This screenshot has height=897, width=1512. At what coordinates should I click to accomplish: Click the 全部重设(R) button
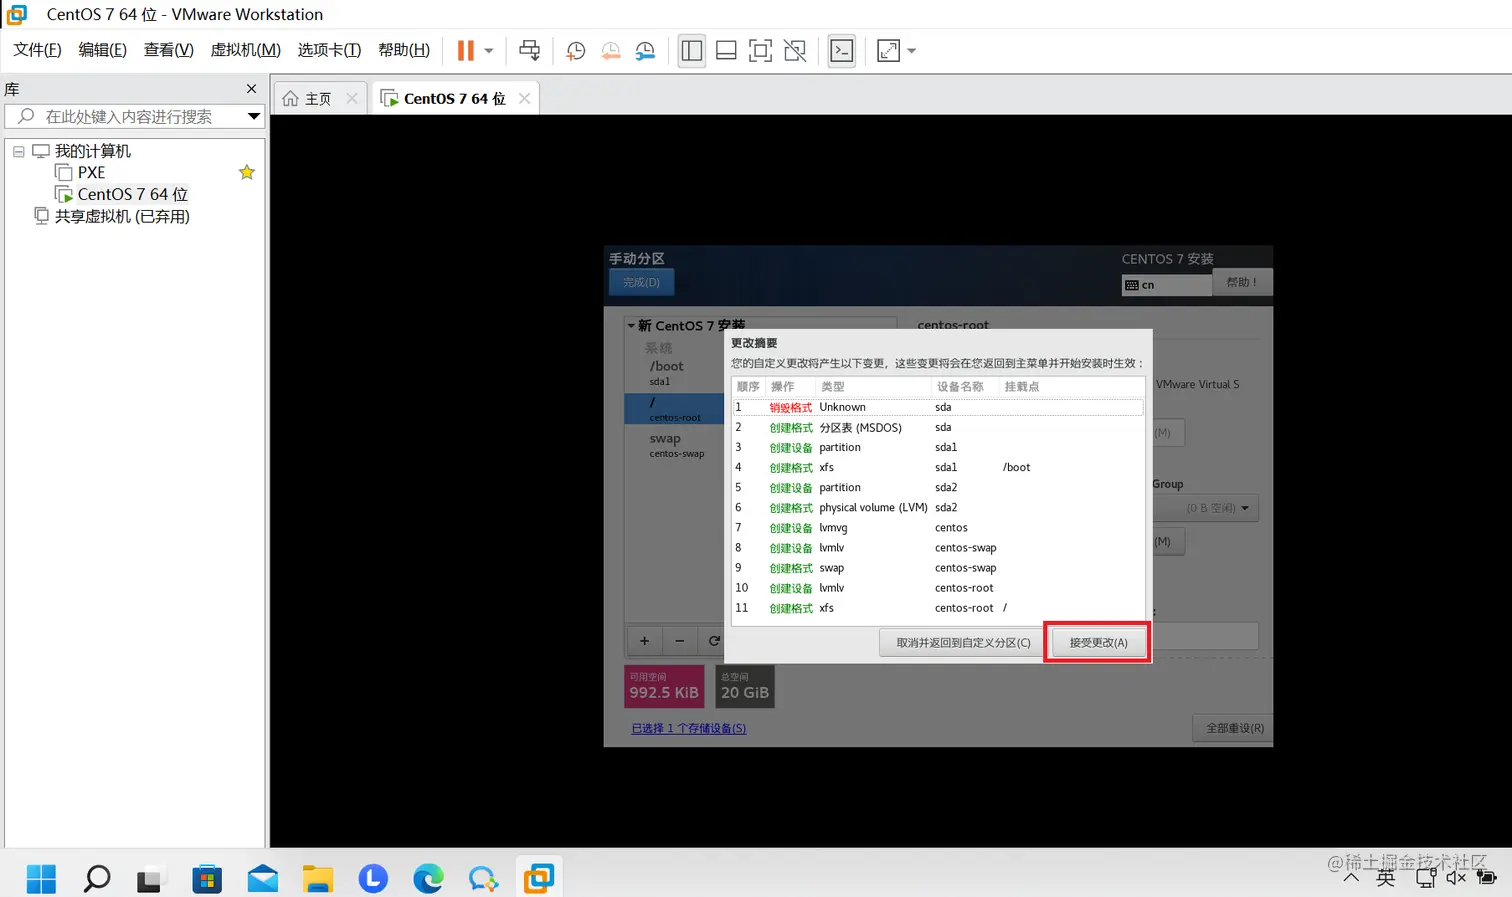1234,728
